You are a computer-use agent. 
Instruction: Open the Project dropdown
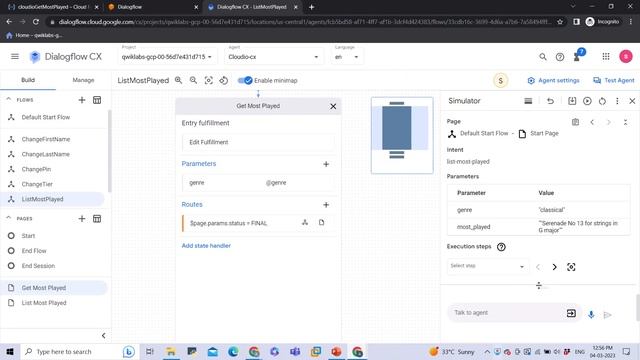(167, 57)
